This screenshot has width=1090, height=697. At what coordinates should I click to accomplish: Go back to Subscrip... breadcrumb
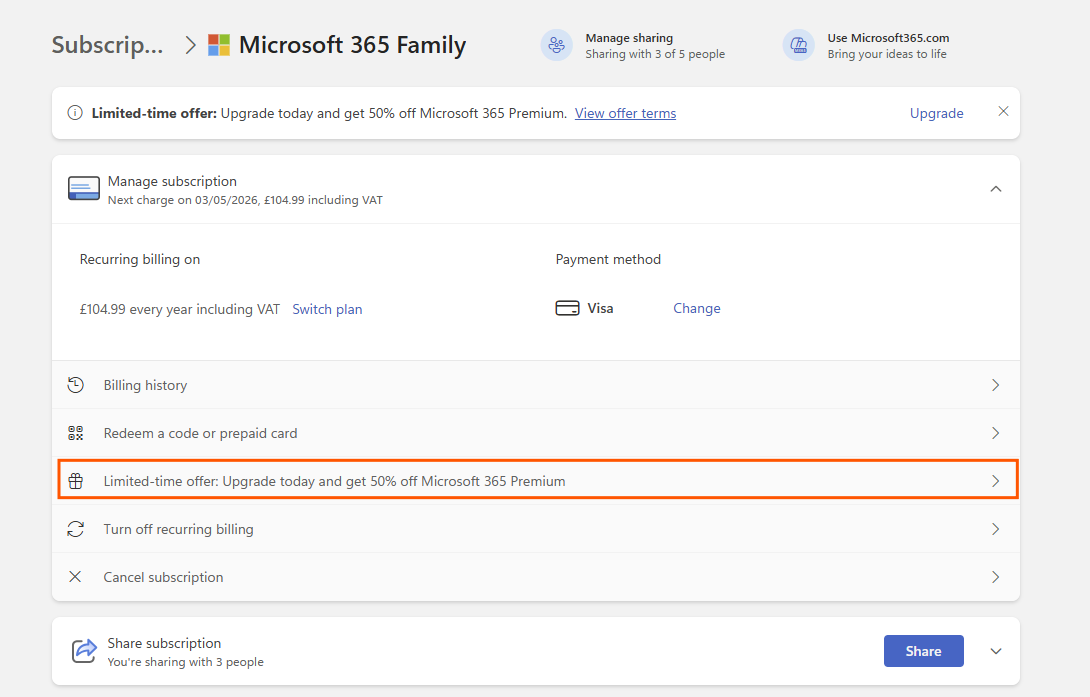(108, 45)
